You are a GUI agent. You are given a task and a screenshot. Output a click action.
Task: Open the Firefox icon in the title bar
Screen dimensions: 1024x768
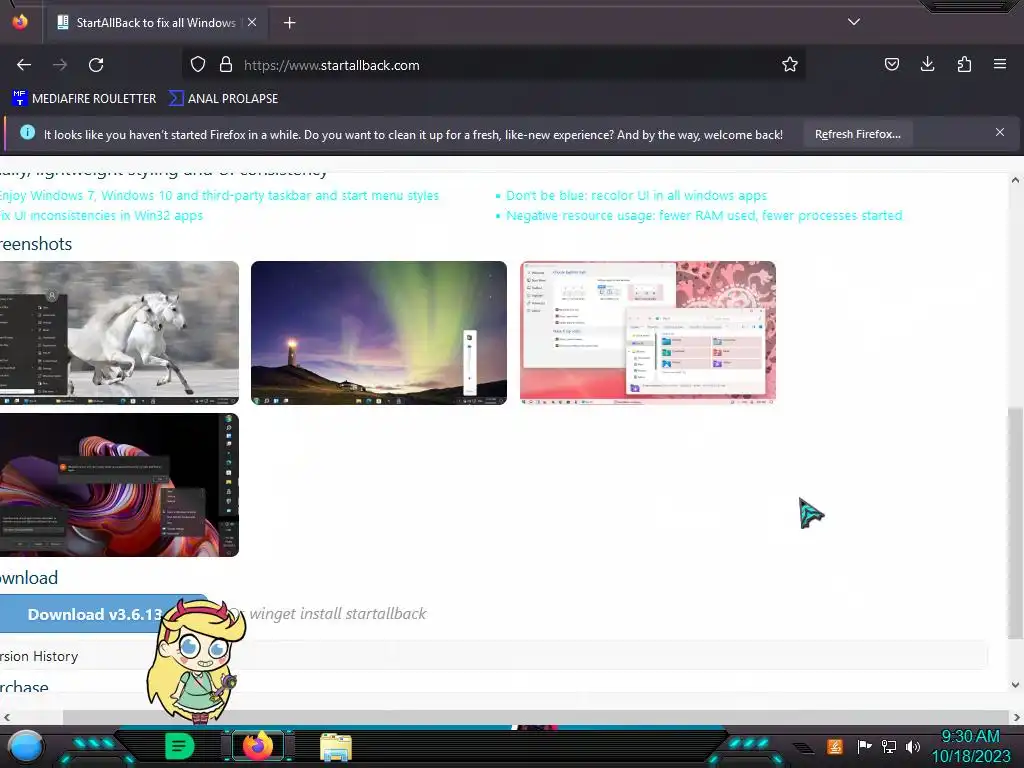[x=20, y=22]
